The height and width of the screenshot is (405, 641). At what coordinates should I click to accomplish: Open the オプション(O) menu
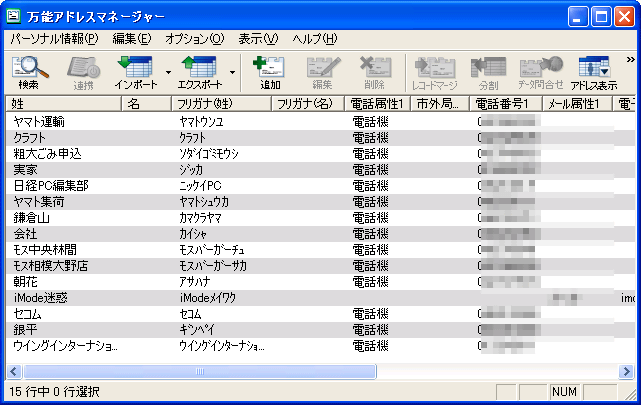coord(195,39)
